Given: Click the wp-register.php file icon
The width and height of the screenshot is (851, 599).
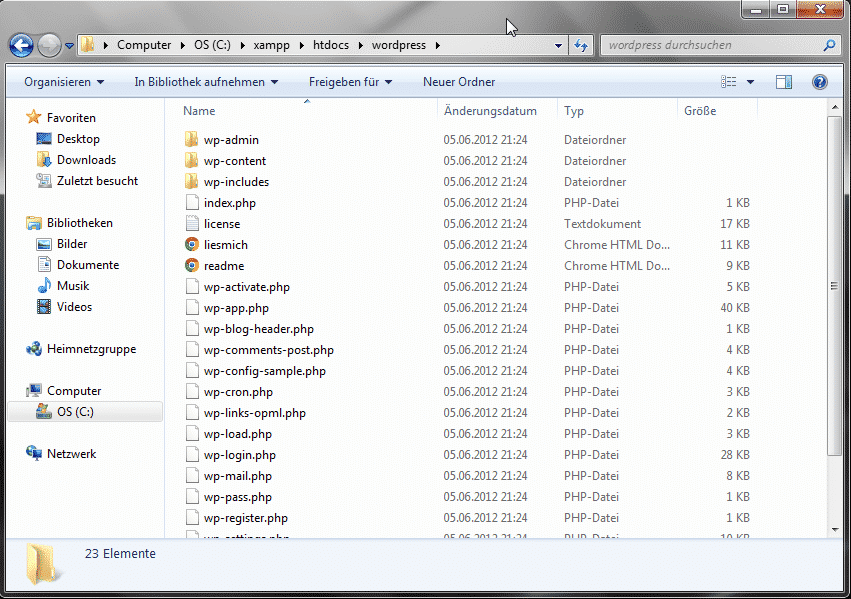Looking at the screenshot, I should coord(192,518).
